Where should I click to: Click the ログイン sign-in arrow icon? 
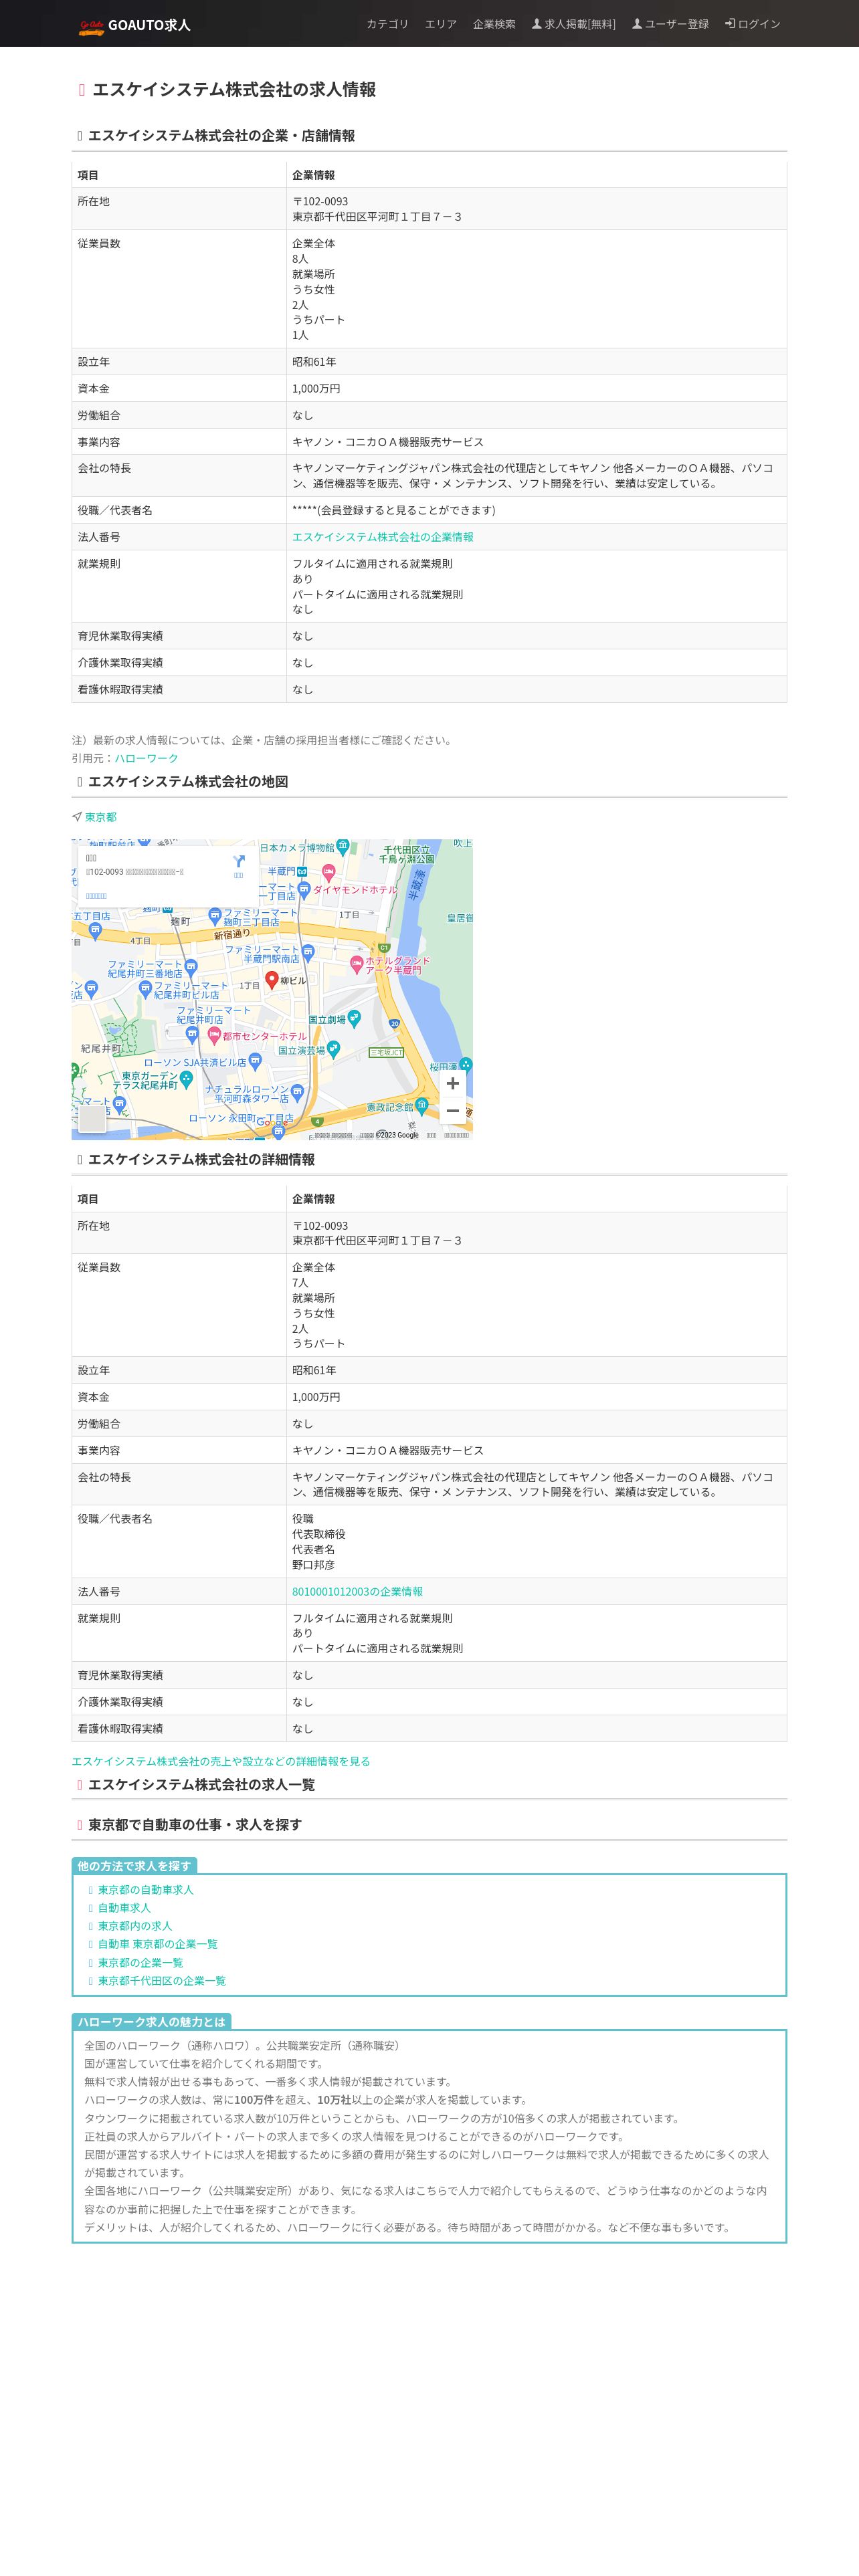pyautogui.click(x=730, y=24)
